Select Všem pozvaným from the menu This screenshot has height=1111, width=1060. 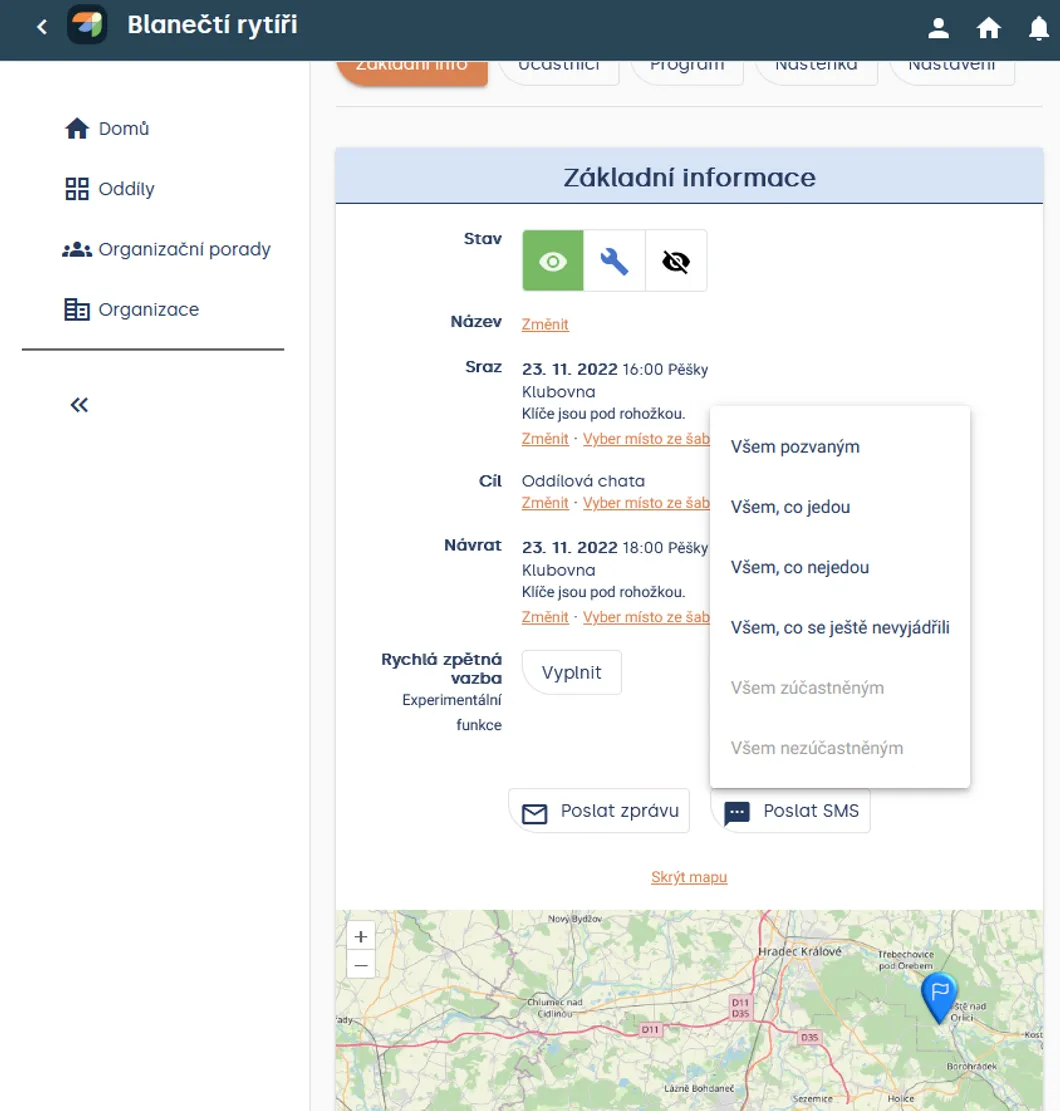(840, 447)
